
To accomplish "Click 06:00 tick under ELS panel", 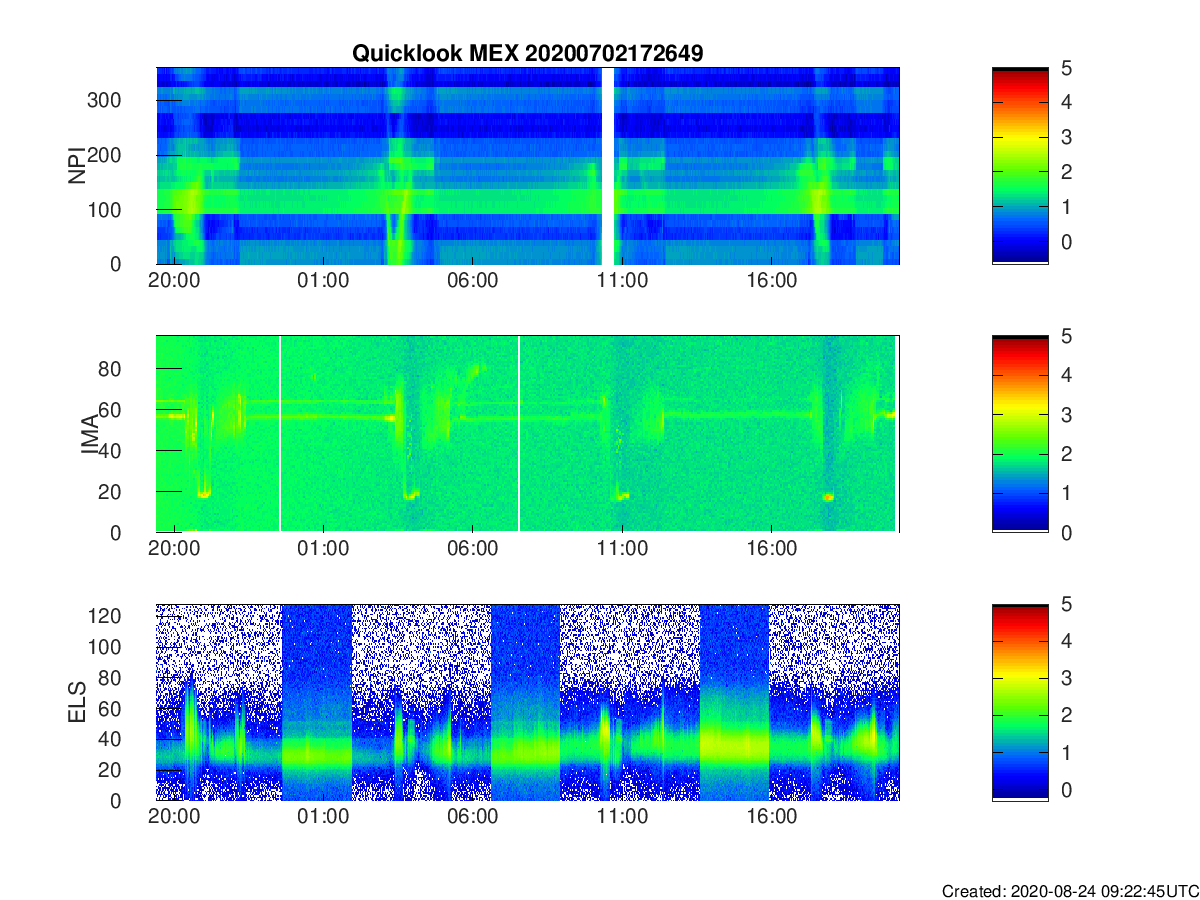I will [472, 817].
